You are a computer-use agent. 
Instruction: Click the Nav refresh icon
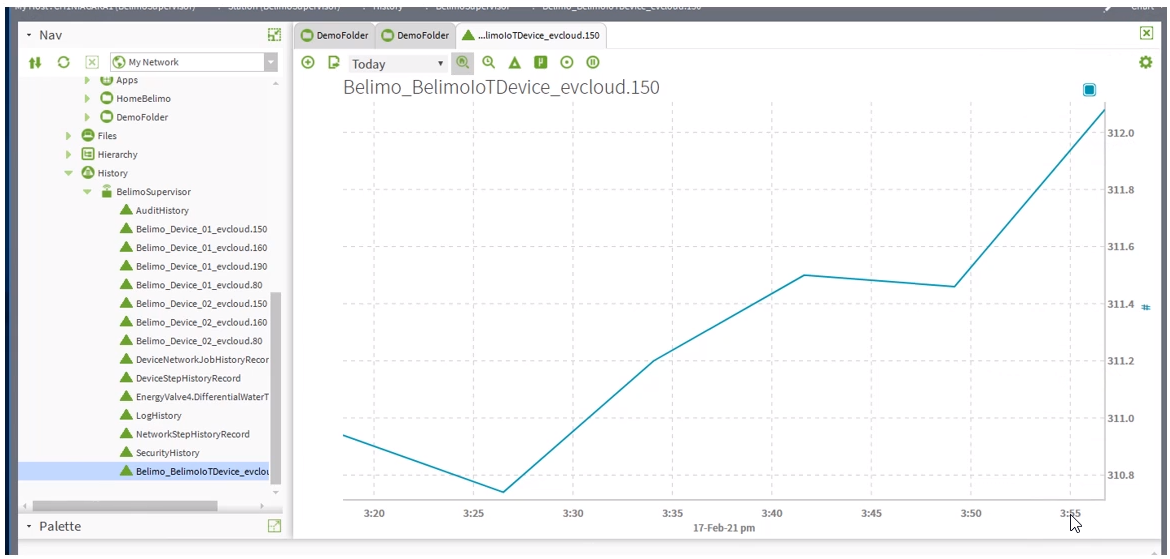[x=63, y=62]
